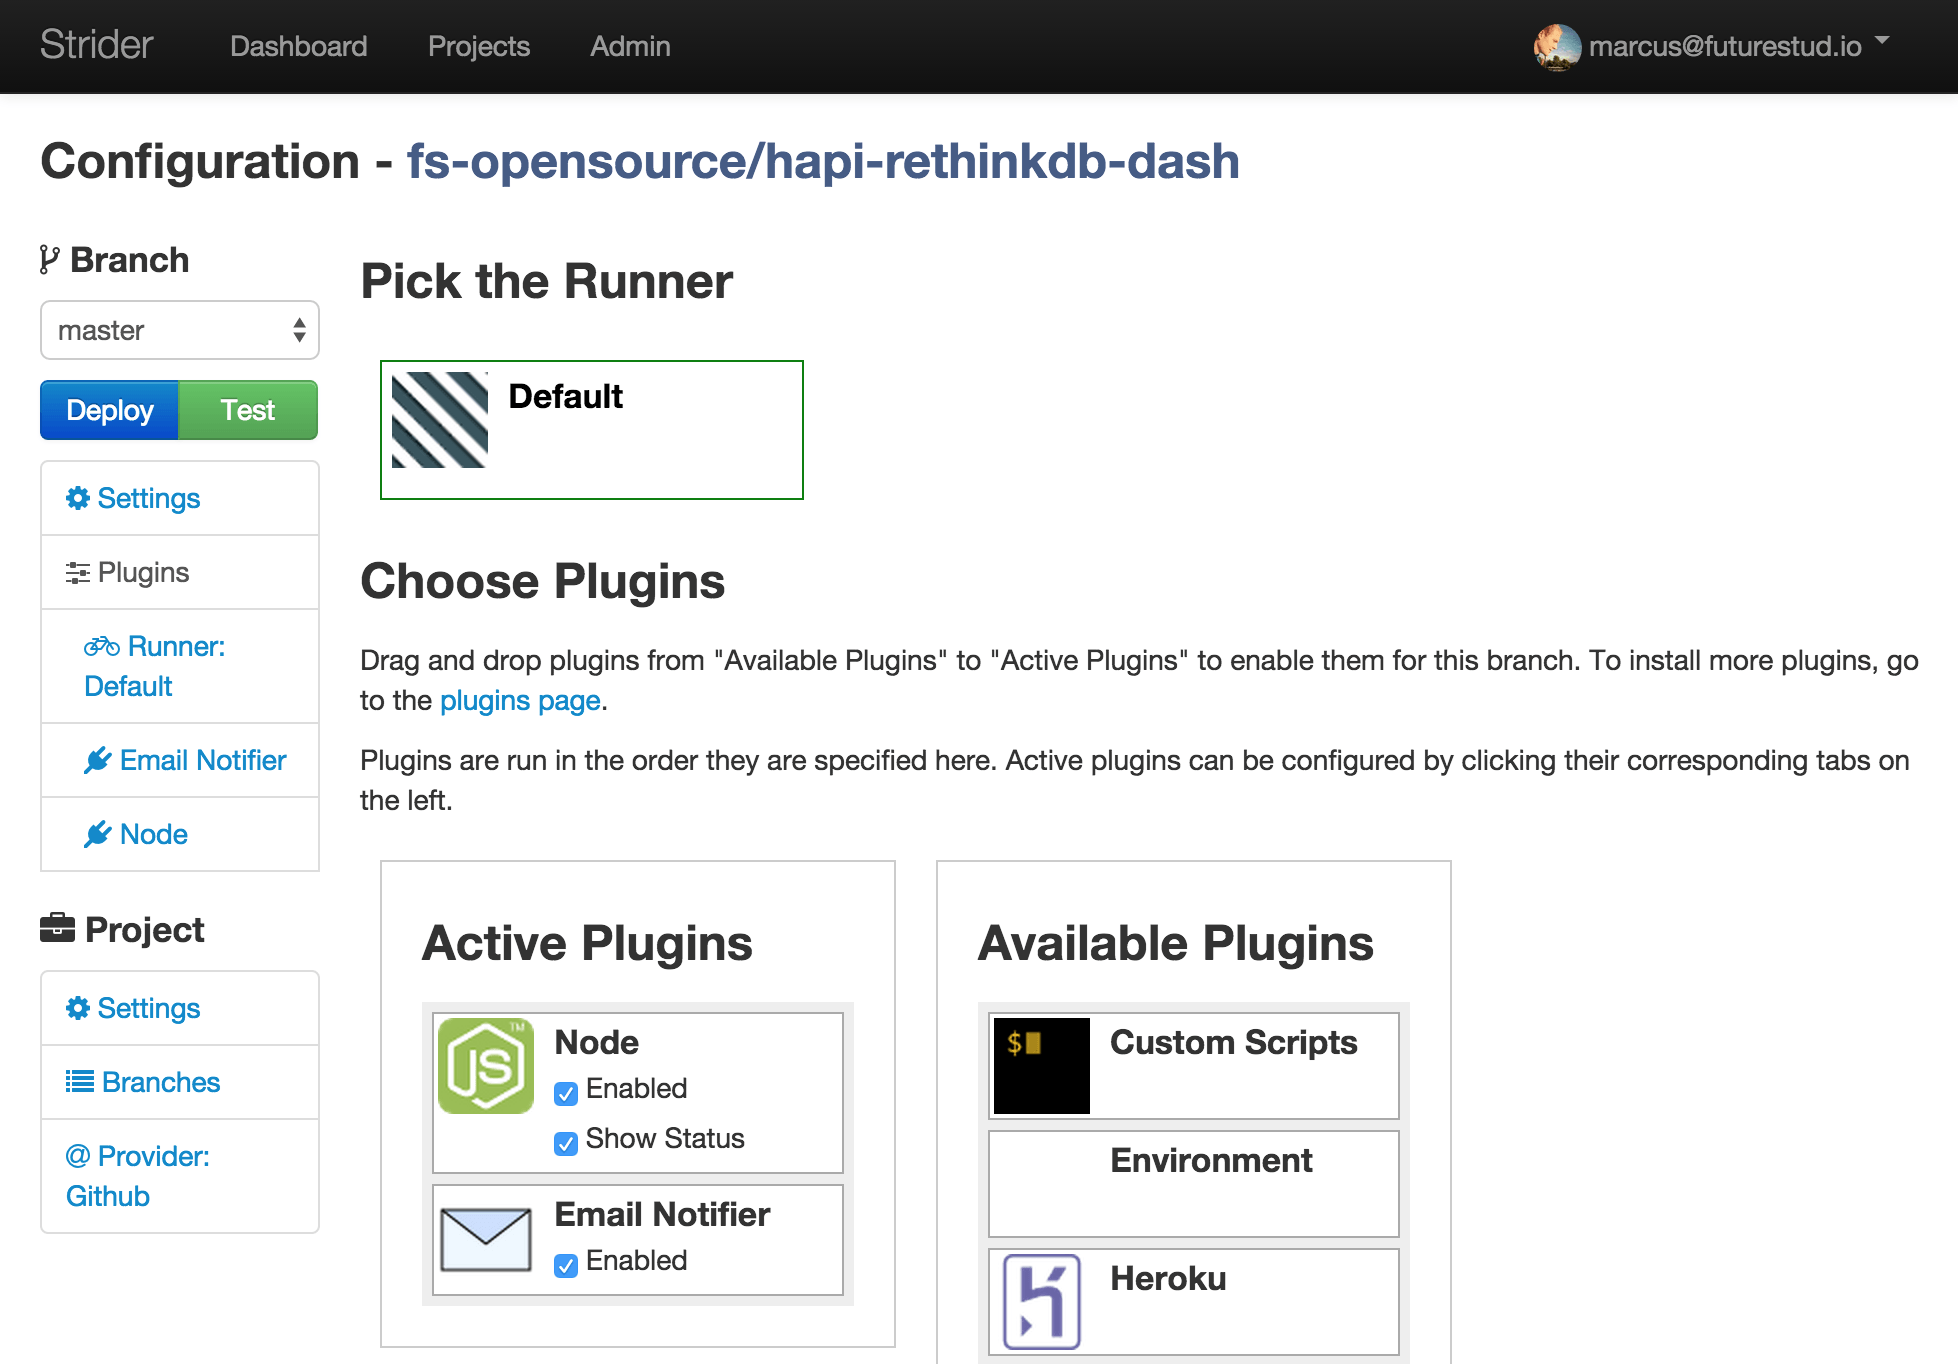Click Email Notifier title in Active Plugins
Viewport: 1958px width, 1364px height.
tap(662, 1214)
